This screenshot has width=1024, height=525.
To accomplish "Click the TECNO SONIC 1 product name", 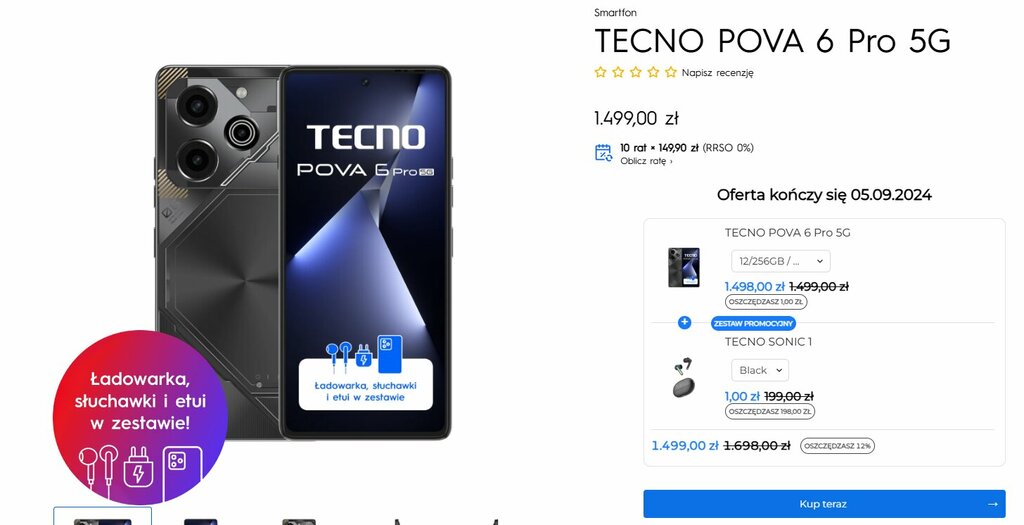I will click(768, 342).
